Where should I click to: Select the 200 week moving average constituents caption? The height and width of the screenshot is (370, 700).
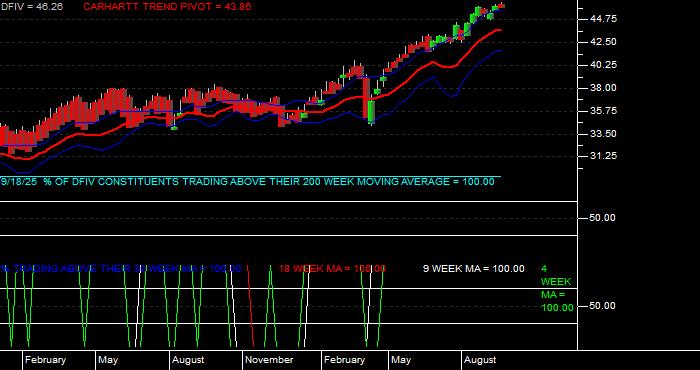(247, 182)
